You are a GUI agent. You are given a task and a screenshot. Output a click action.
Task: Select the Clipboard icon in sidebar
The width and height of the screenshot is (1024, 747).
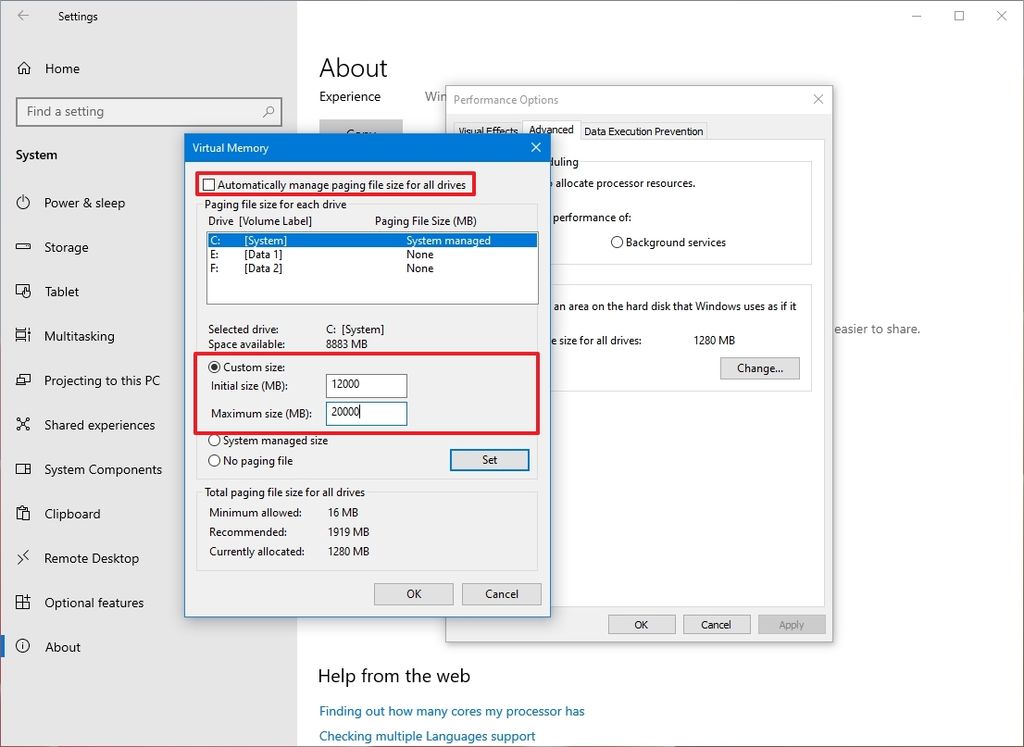tap(24, 513)
